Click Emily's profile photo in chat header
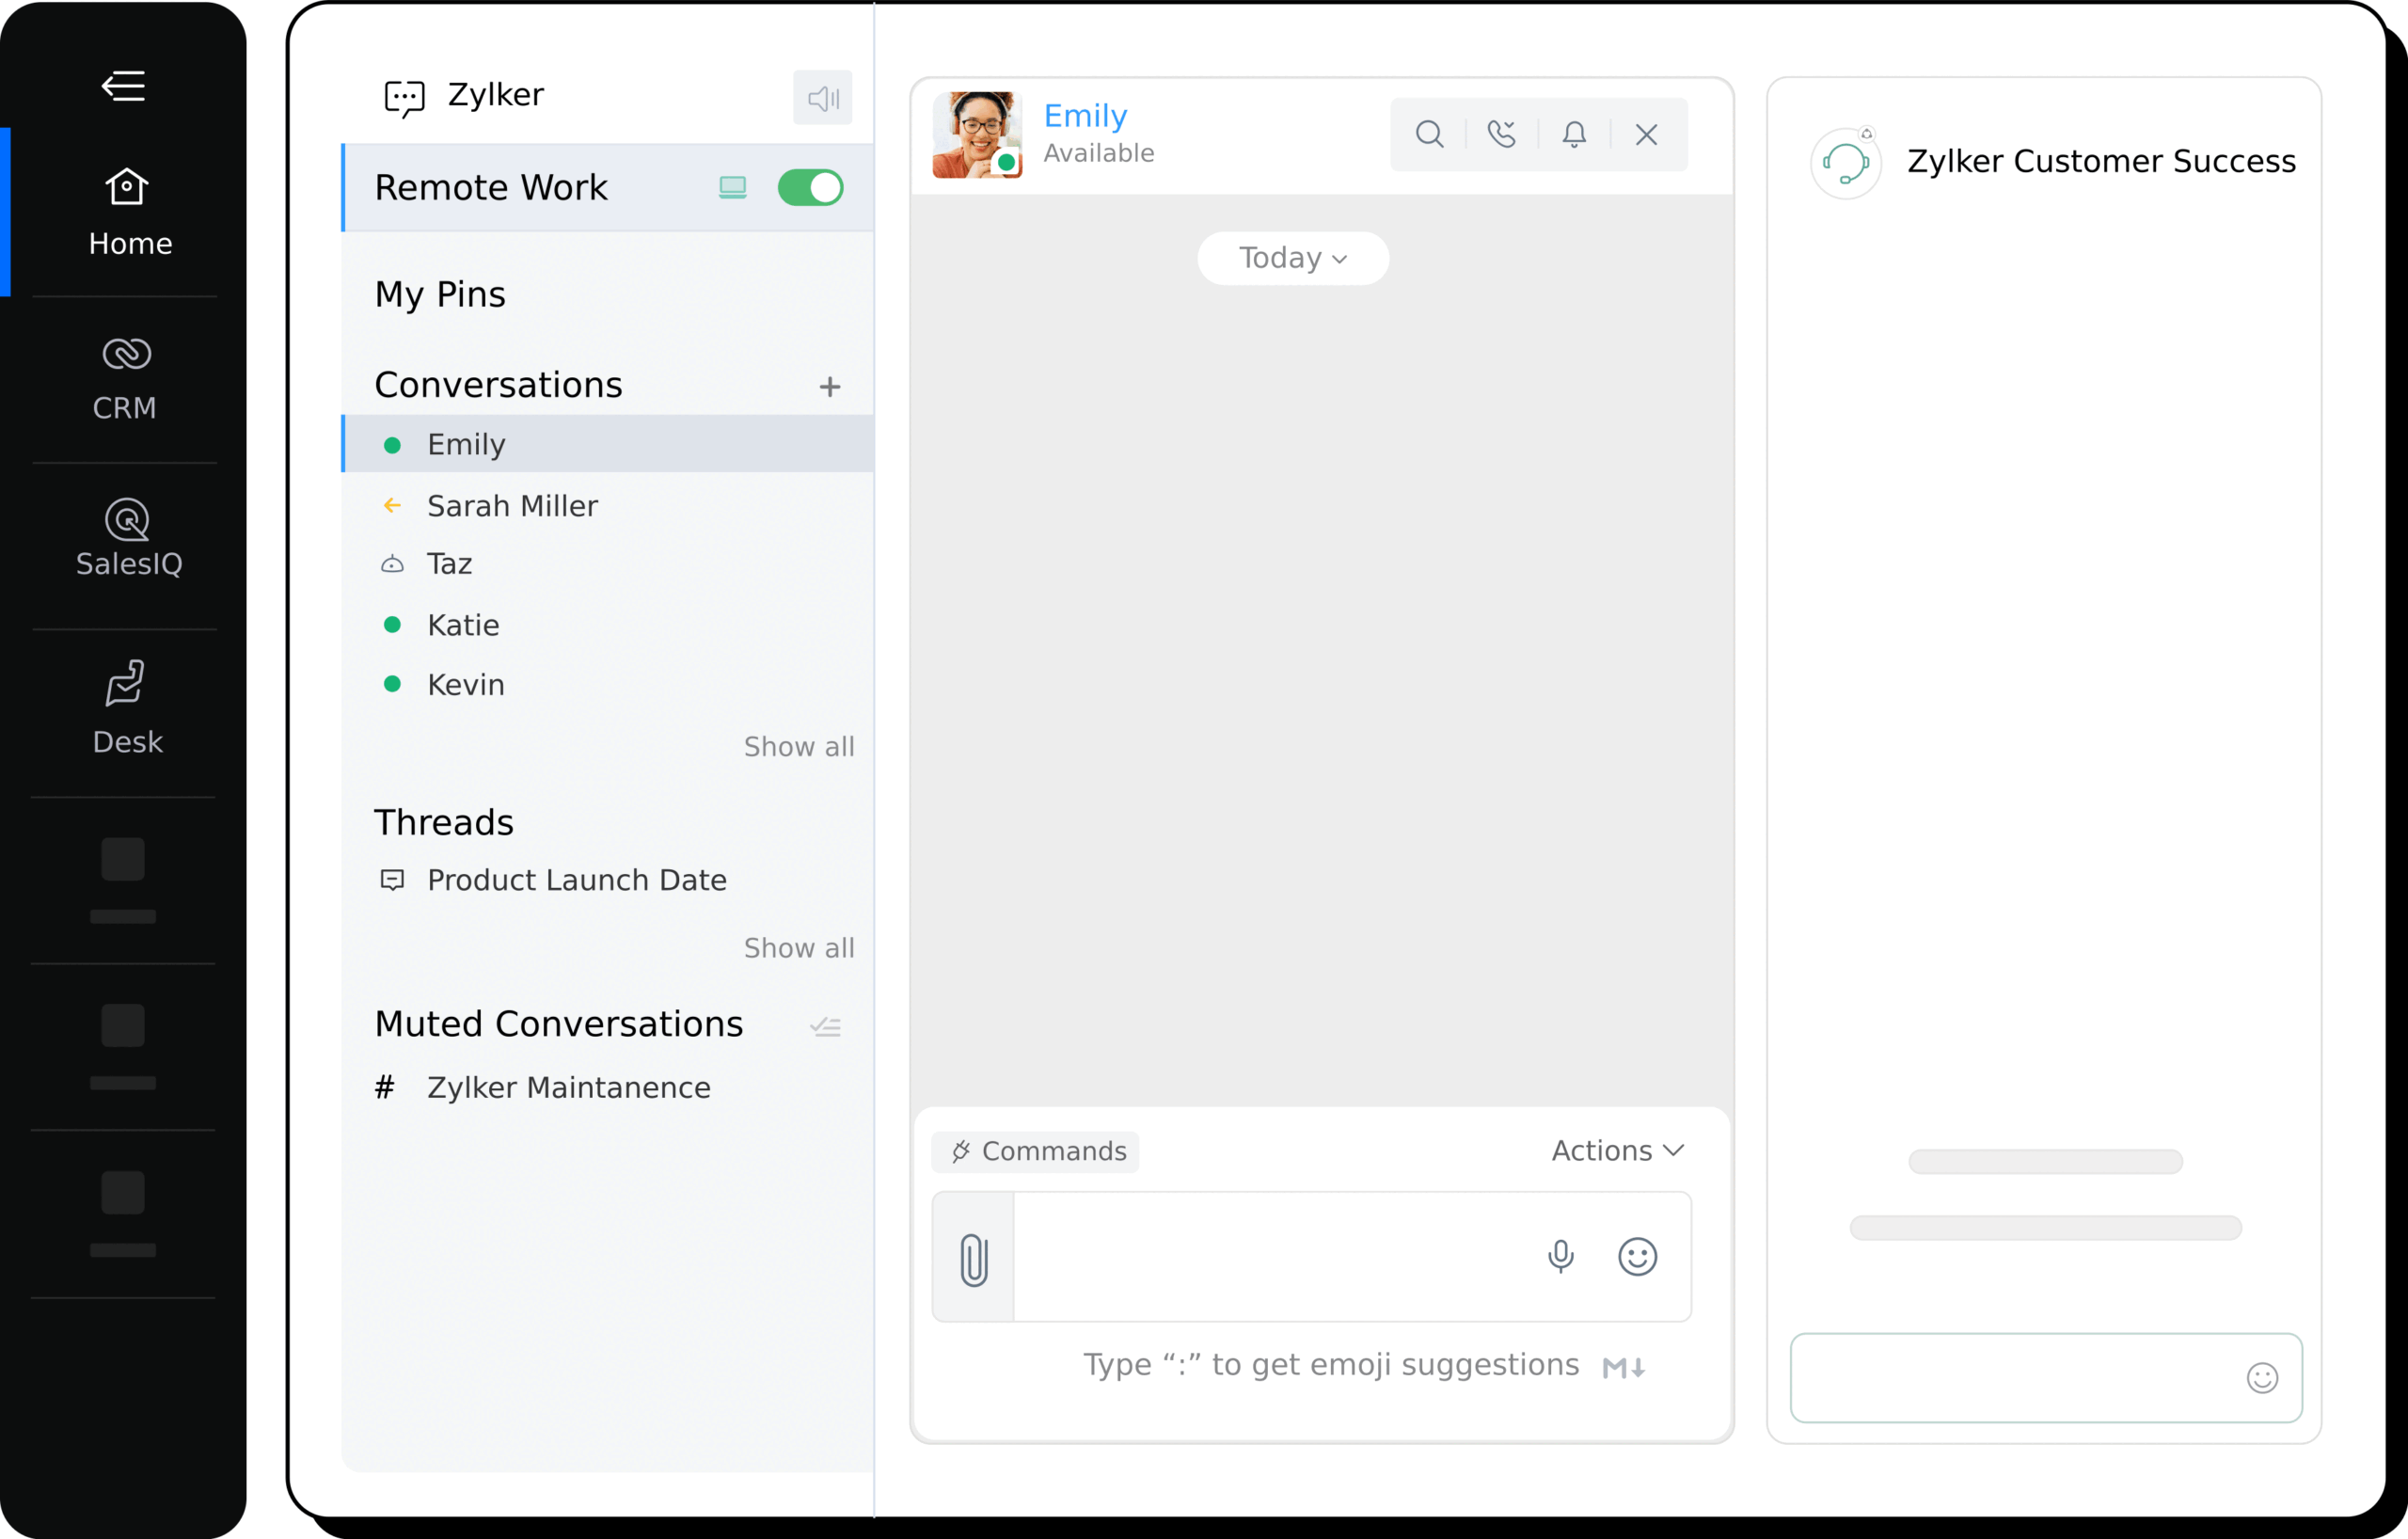Viewport: 2408px width, 1539px height. tap(977, 135)
